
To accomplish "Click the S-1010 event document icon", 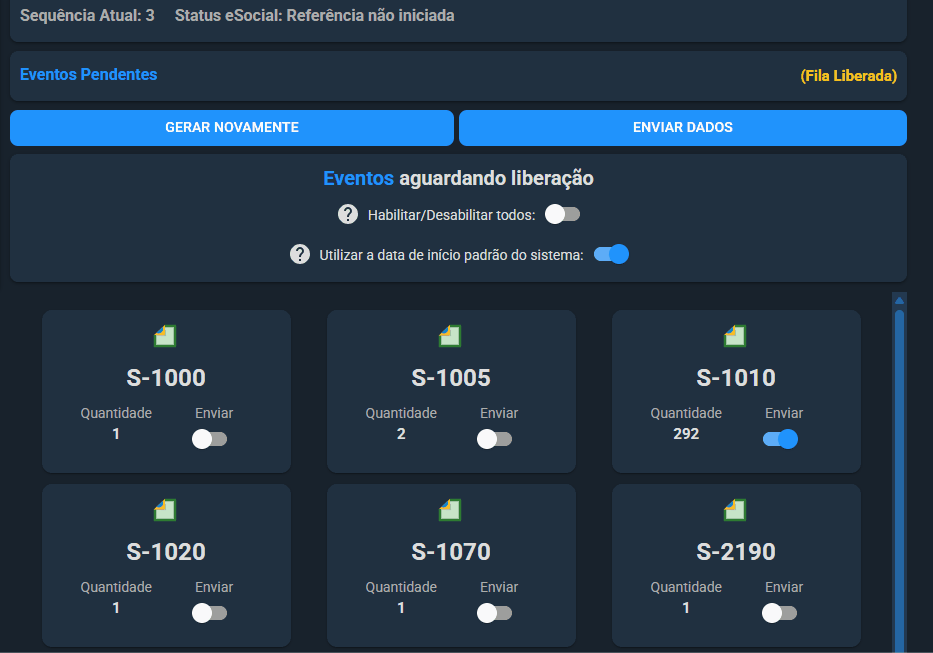I will tap(735, 336).
